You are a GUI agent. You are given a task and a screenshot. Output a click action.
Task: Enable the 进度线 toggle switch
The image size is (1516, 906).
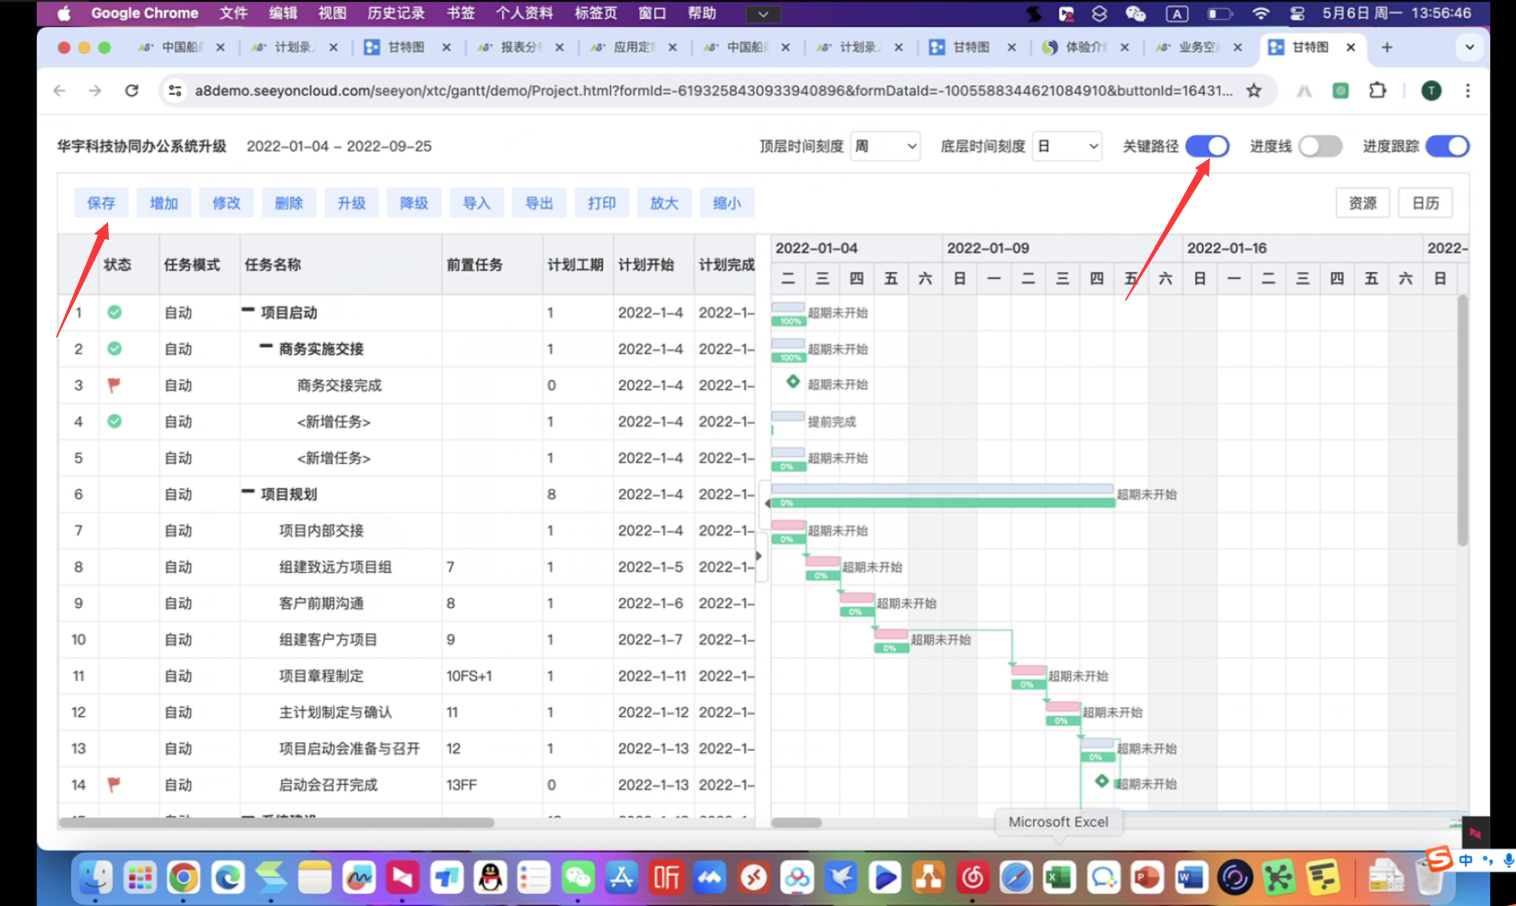(x=1319, y=146)
